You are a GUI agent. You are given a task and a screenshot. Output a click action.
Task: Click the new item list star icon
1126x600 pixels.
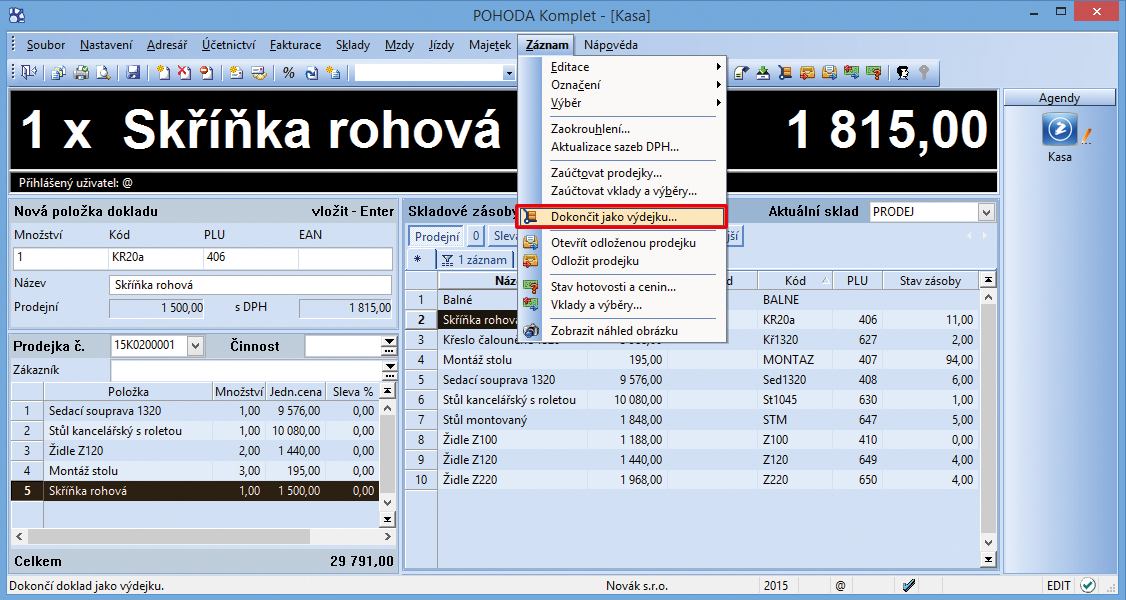click(x=333, y=72)
